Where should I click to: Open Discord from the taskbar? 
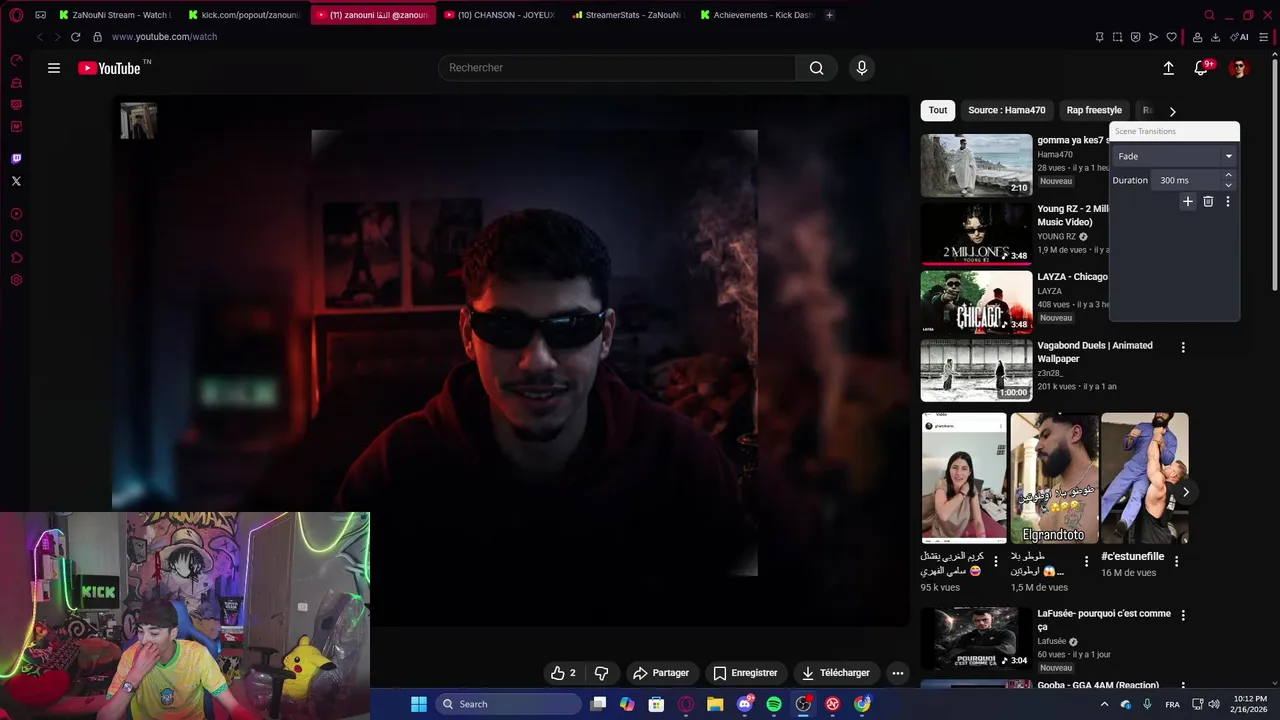pyautogui.click(x=745, y=704)
